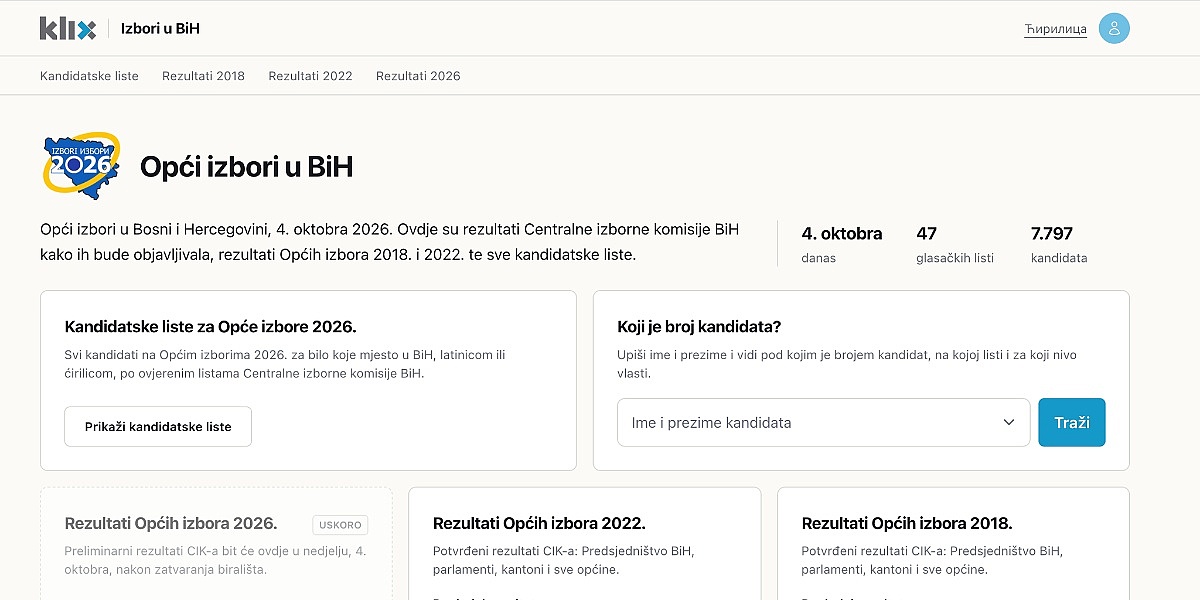This screenshot has height=600, width=1200.
Task: Click the 4. oktobra date stat
Action: click(842, 245)
